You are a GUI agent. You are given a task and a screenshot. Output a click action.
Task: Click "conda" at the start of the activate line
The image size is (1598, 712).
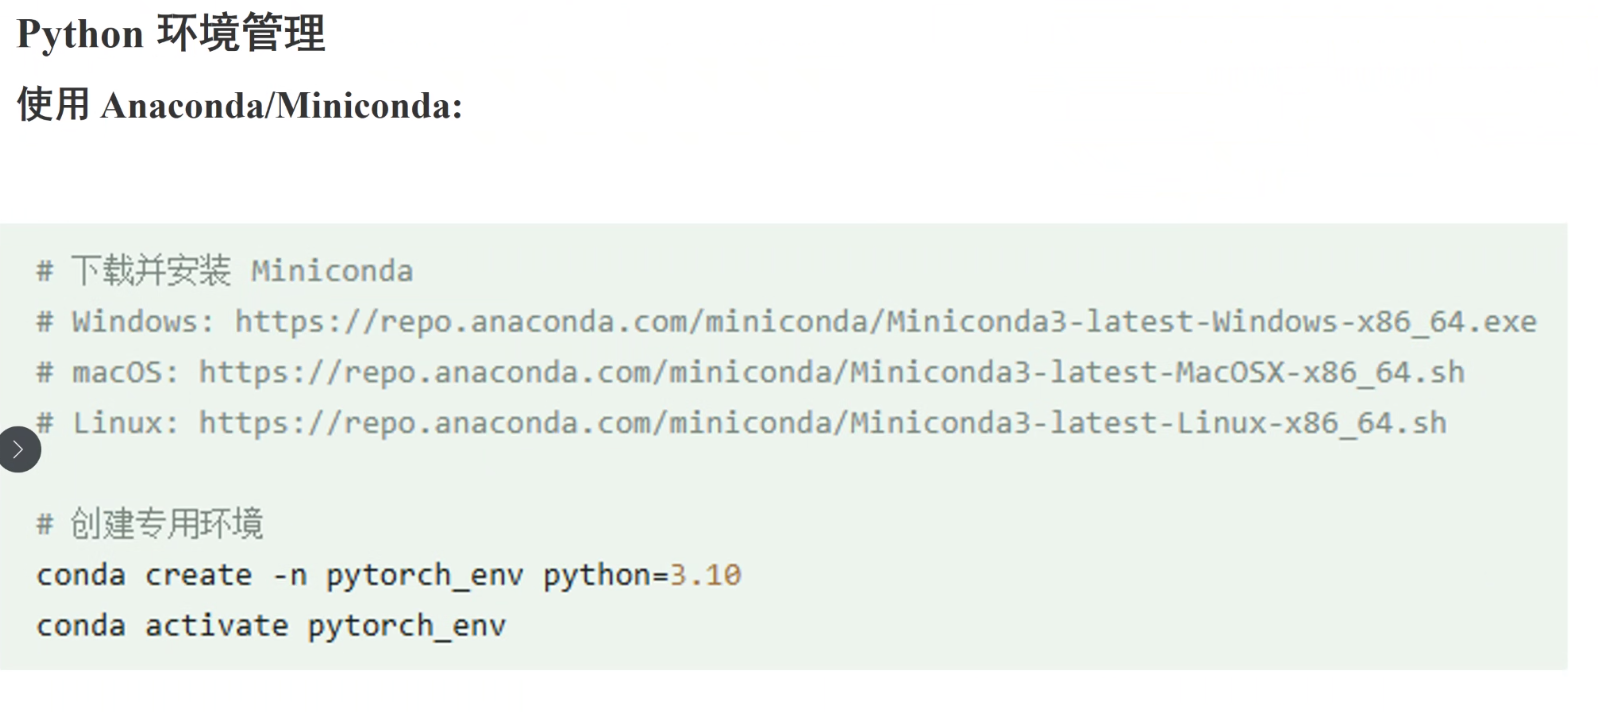tap(81, 627)
